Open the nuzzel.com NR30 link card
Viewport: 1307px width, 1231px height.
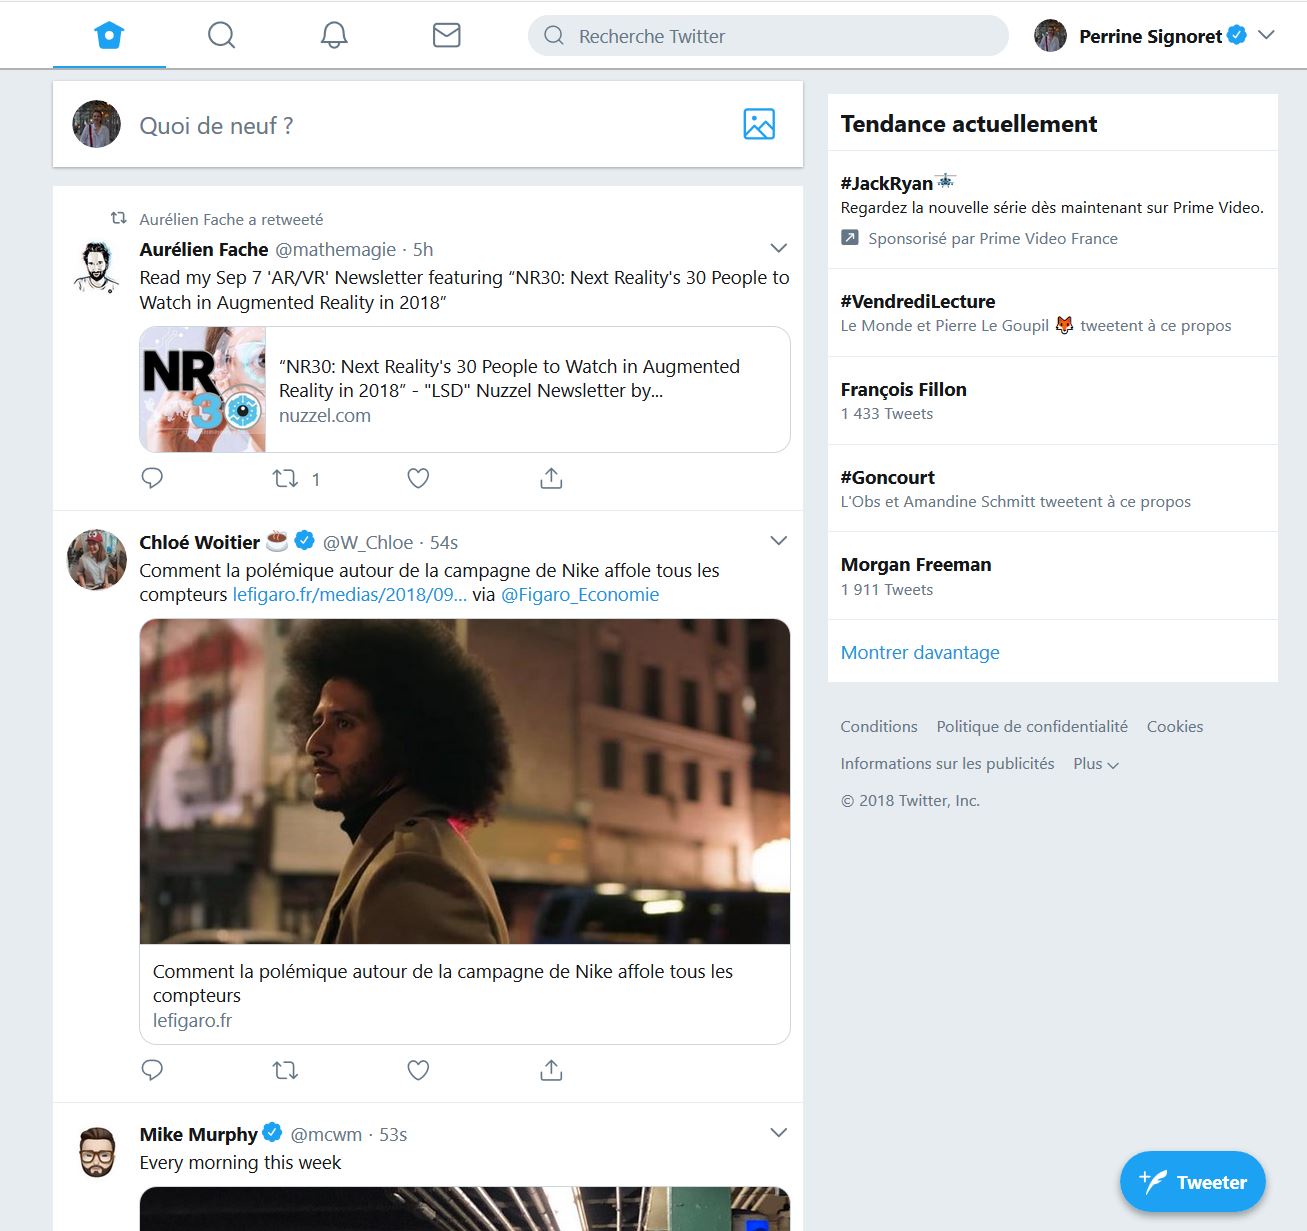(x=465, y=390)
